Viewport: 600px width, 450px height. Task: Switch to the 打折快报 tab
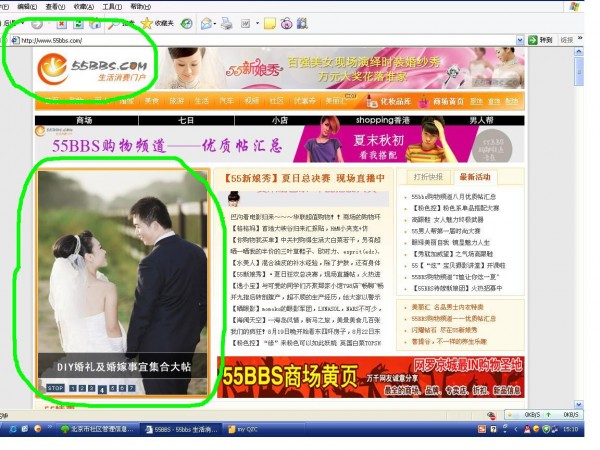tap(428, 177)
